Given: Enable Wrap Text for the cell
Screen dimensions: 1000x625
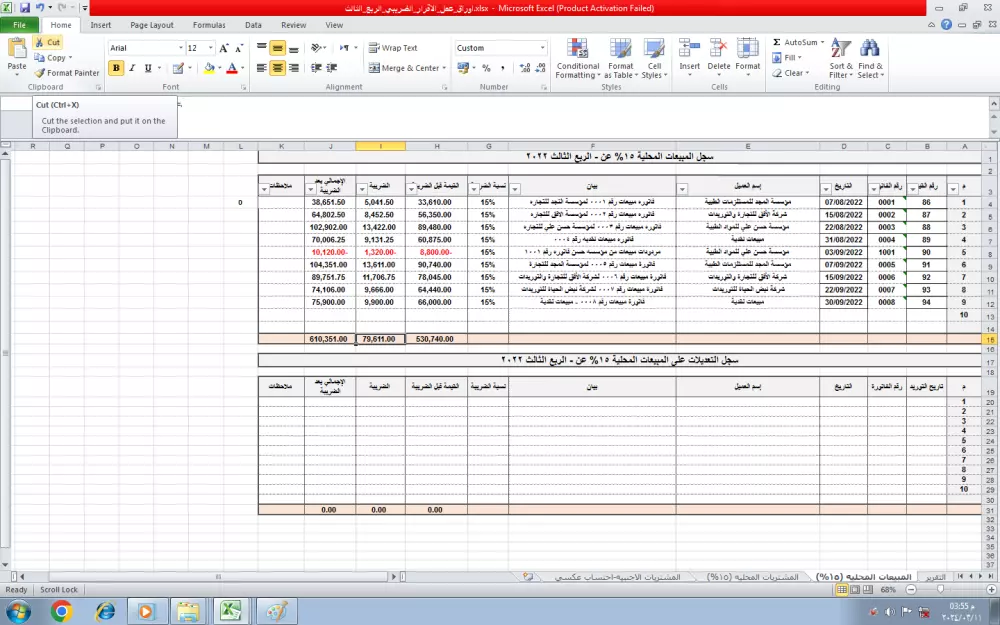Looking at the screenshot, I should [398, 47].
